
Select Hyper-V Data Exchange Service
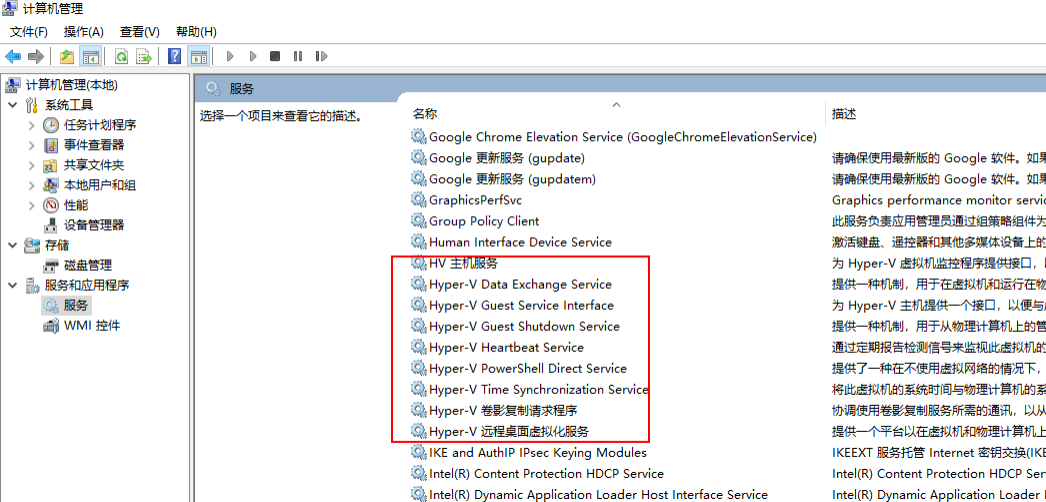tap(520, 284)
